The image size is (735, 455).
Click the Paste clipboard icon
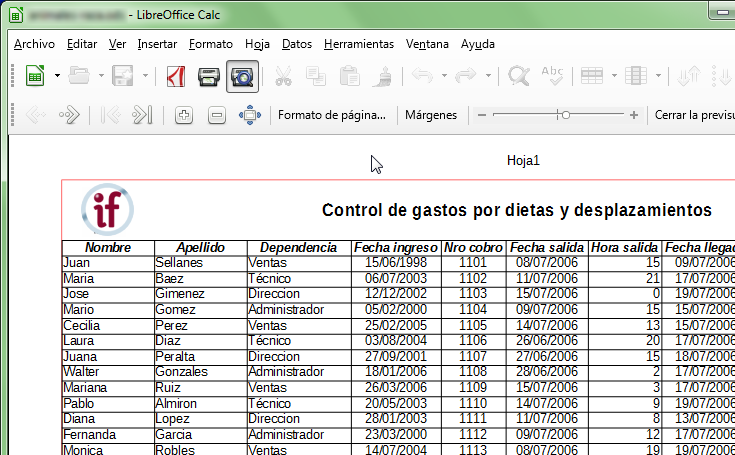coord(350,76)
